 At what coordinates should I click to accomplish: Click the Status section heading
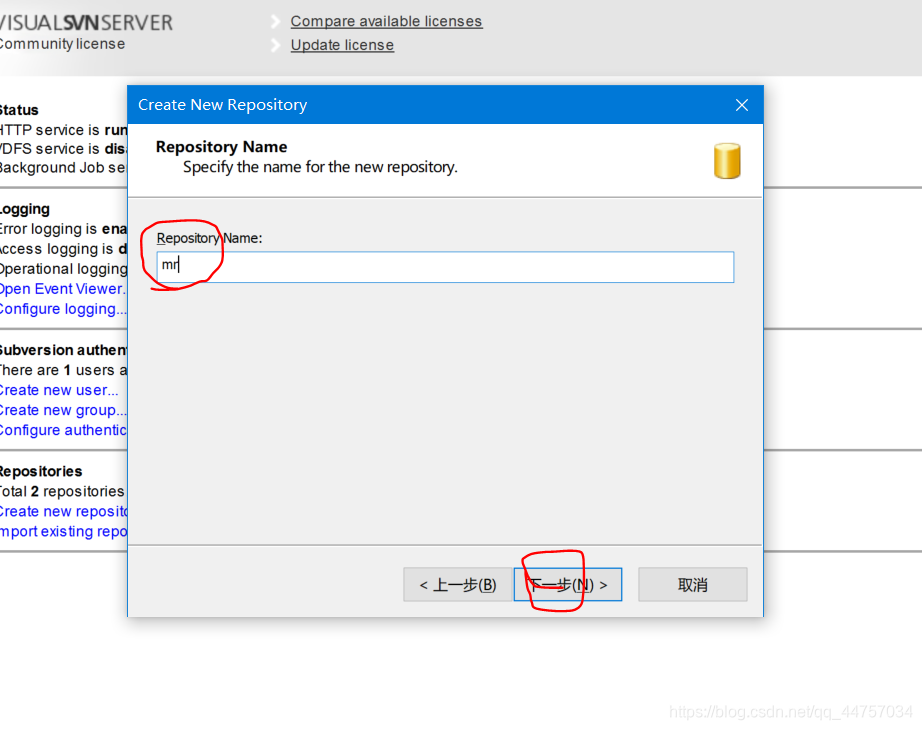click(19, 110)
